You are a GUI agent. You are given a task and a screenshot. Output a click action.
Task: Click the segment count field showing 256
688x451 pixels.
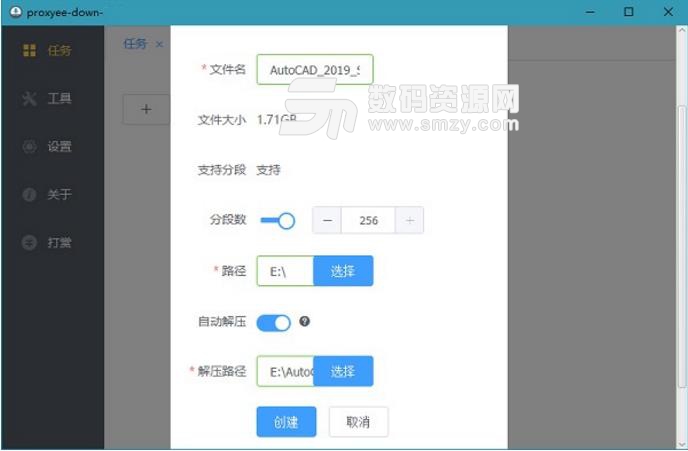point(369,220)
